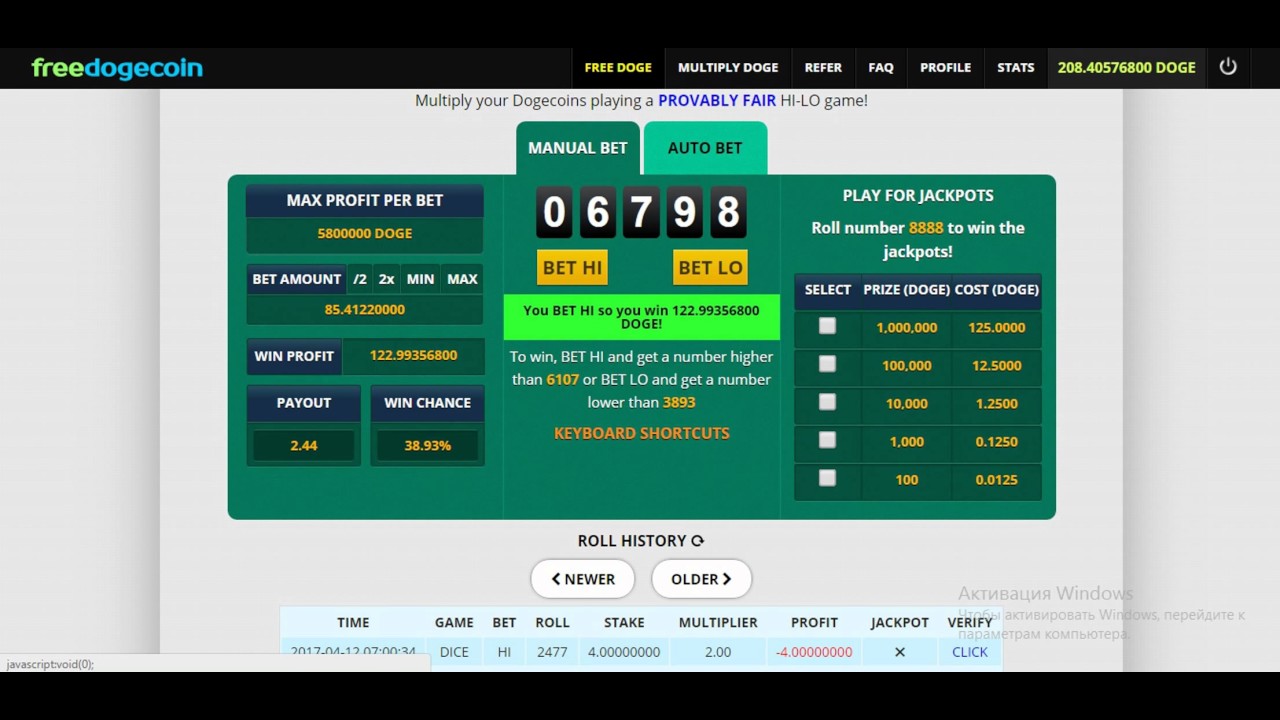1280x720 pixels.
Task: Click the X jackpot icon in history row
Action: coord(899,652)
